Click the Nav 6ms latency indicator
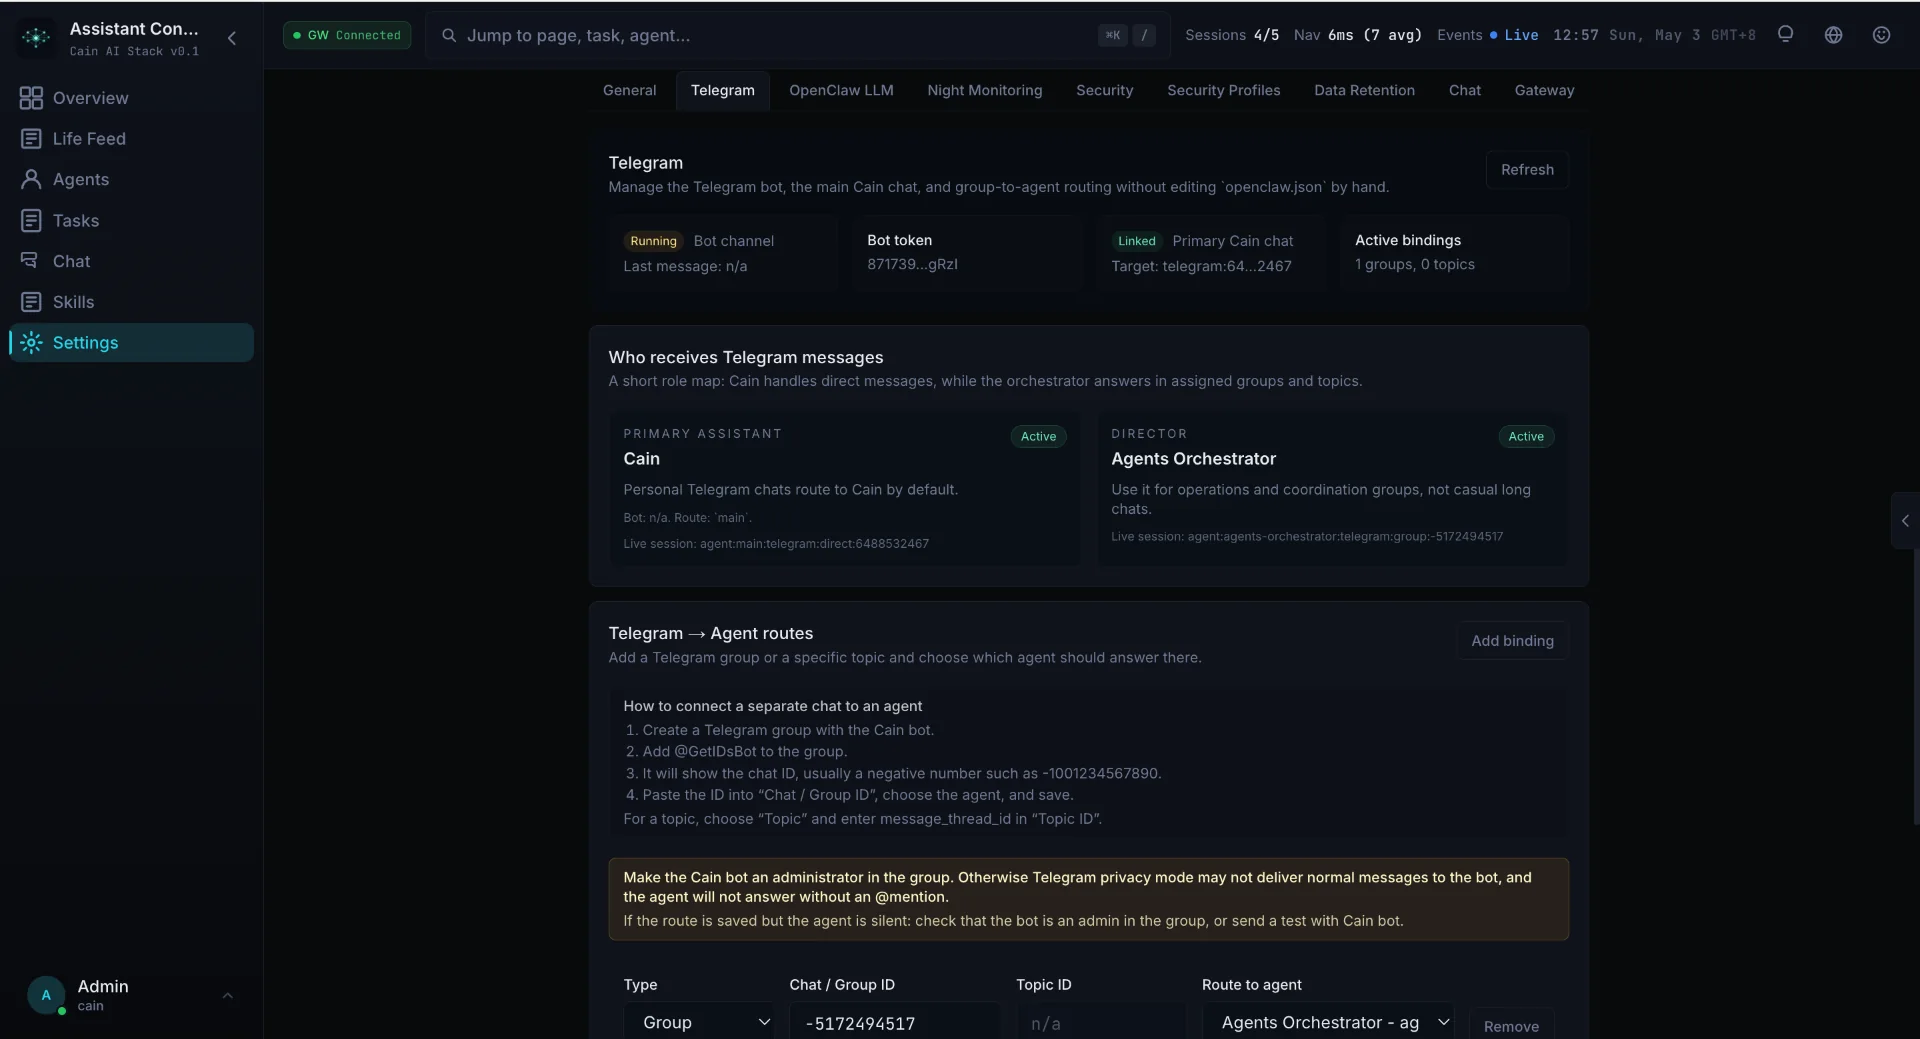Image resolution: width=1920 pixels, height=1039 pixels. [x=1357, y=35]
